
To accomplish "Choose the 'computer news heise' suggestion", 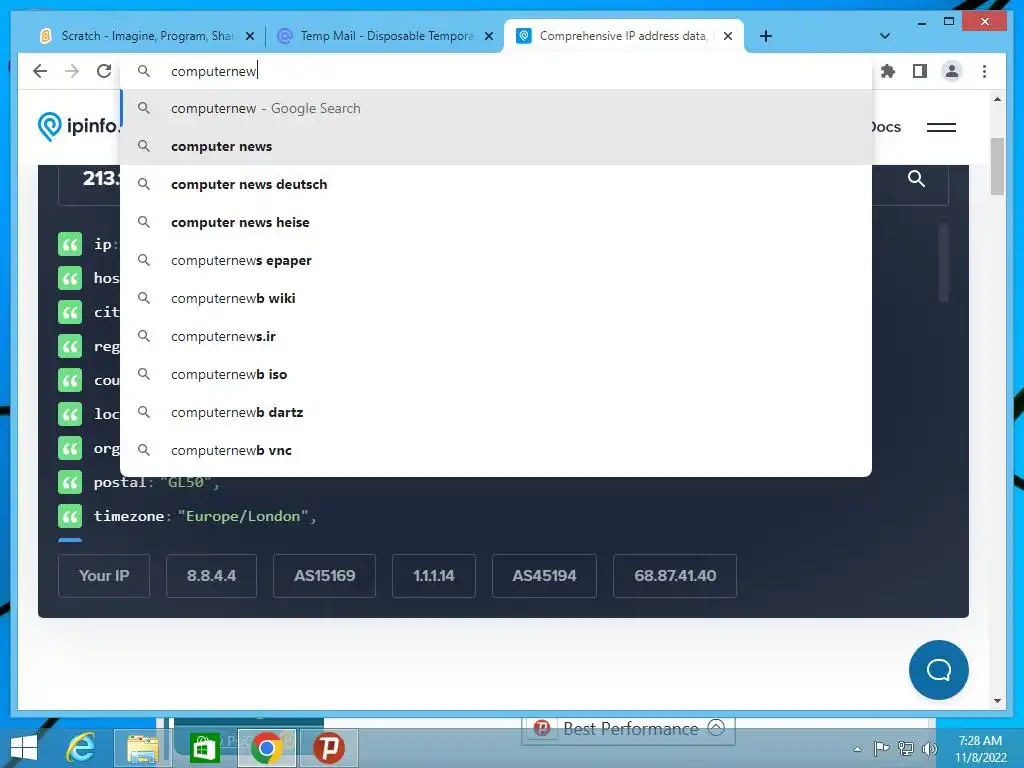I will click(496, 222).
